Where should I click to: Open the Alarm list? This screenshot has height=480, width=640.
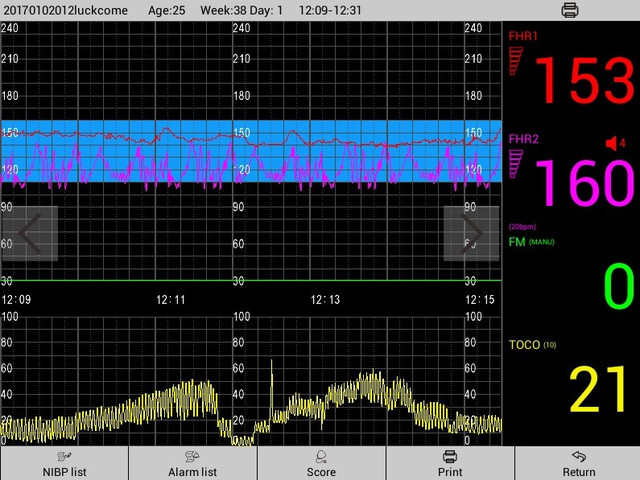click(x=192, y=464)
